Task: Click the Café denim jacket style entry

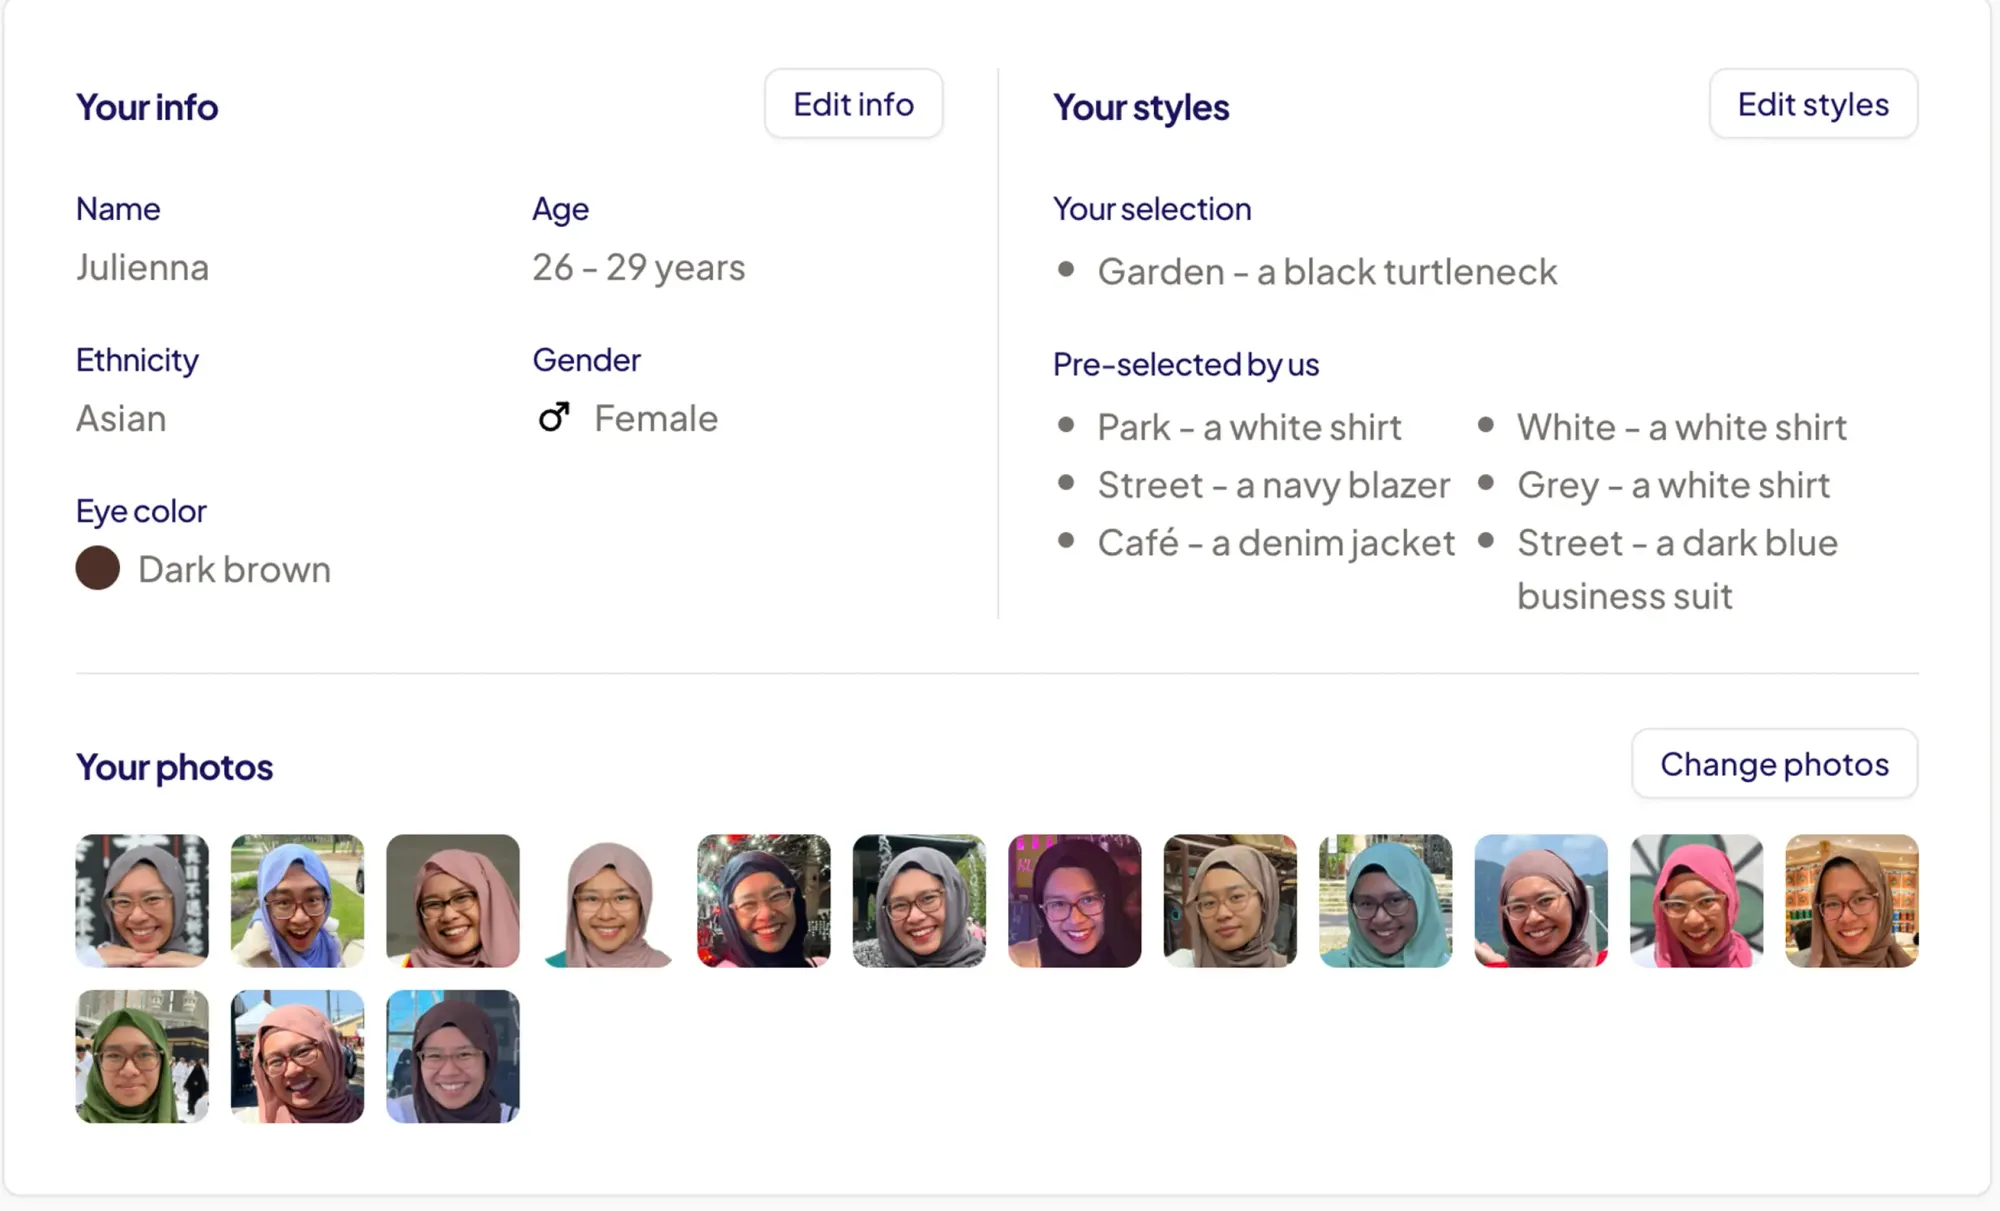Action: [x=1275, y=542]
